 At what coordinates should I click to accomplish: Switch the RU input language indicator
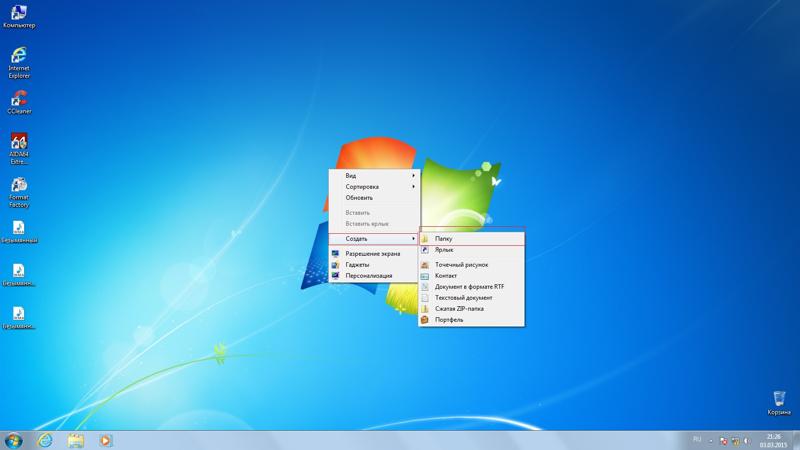coord(697,440)
